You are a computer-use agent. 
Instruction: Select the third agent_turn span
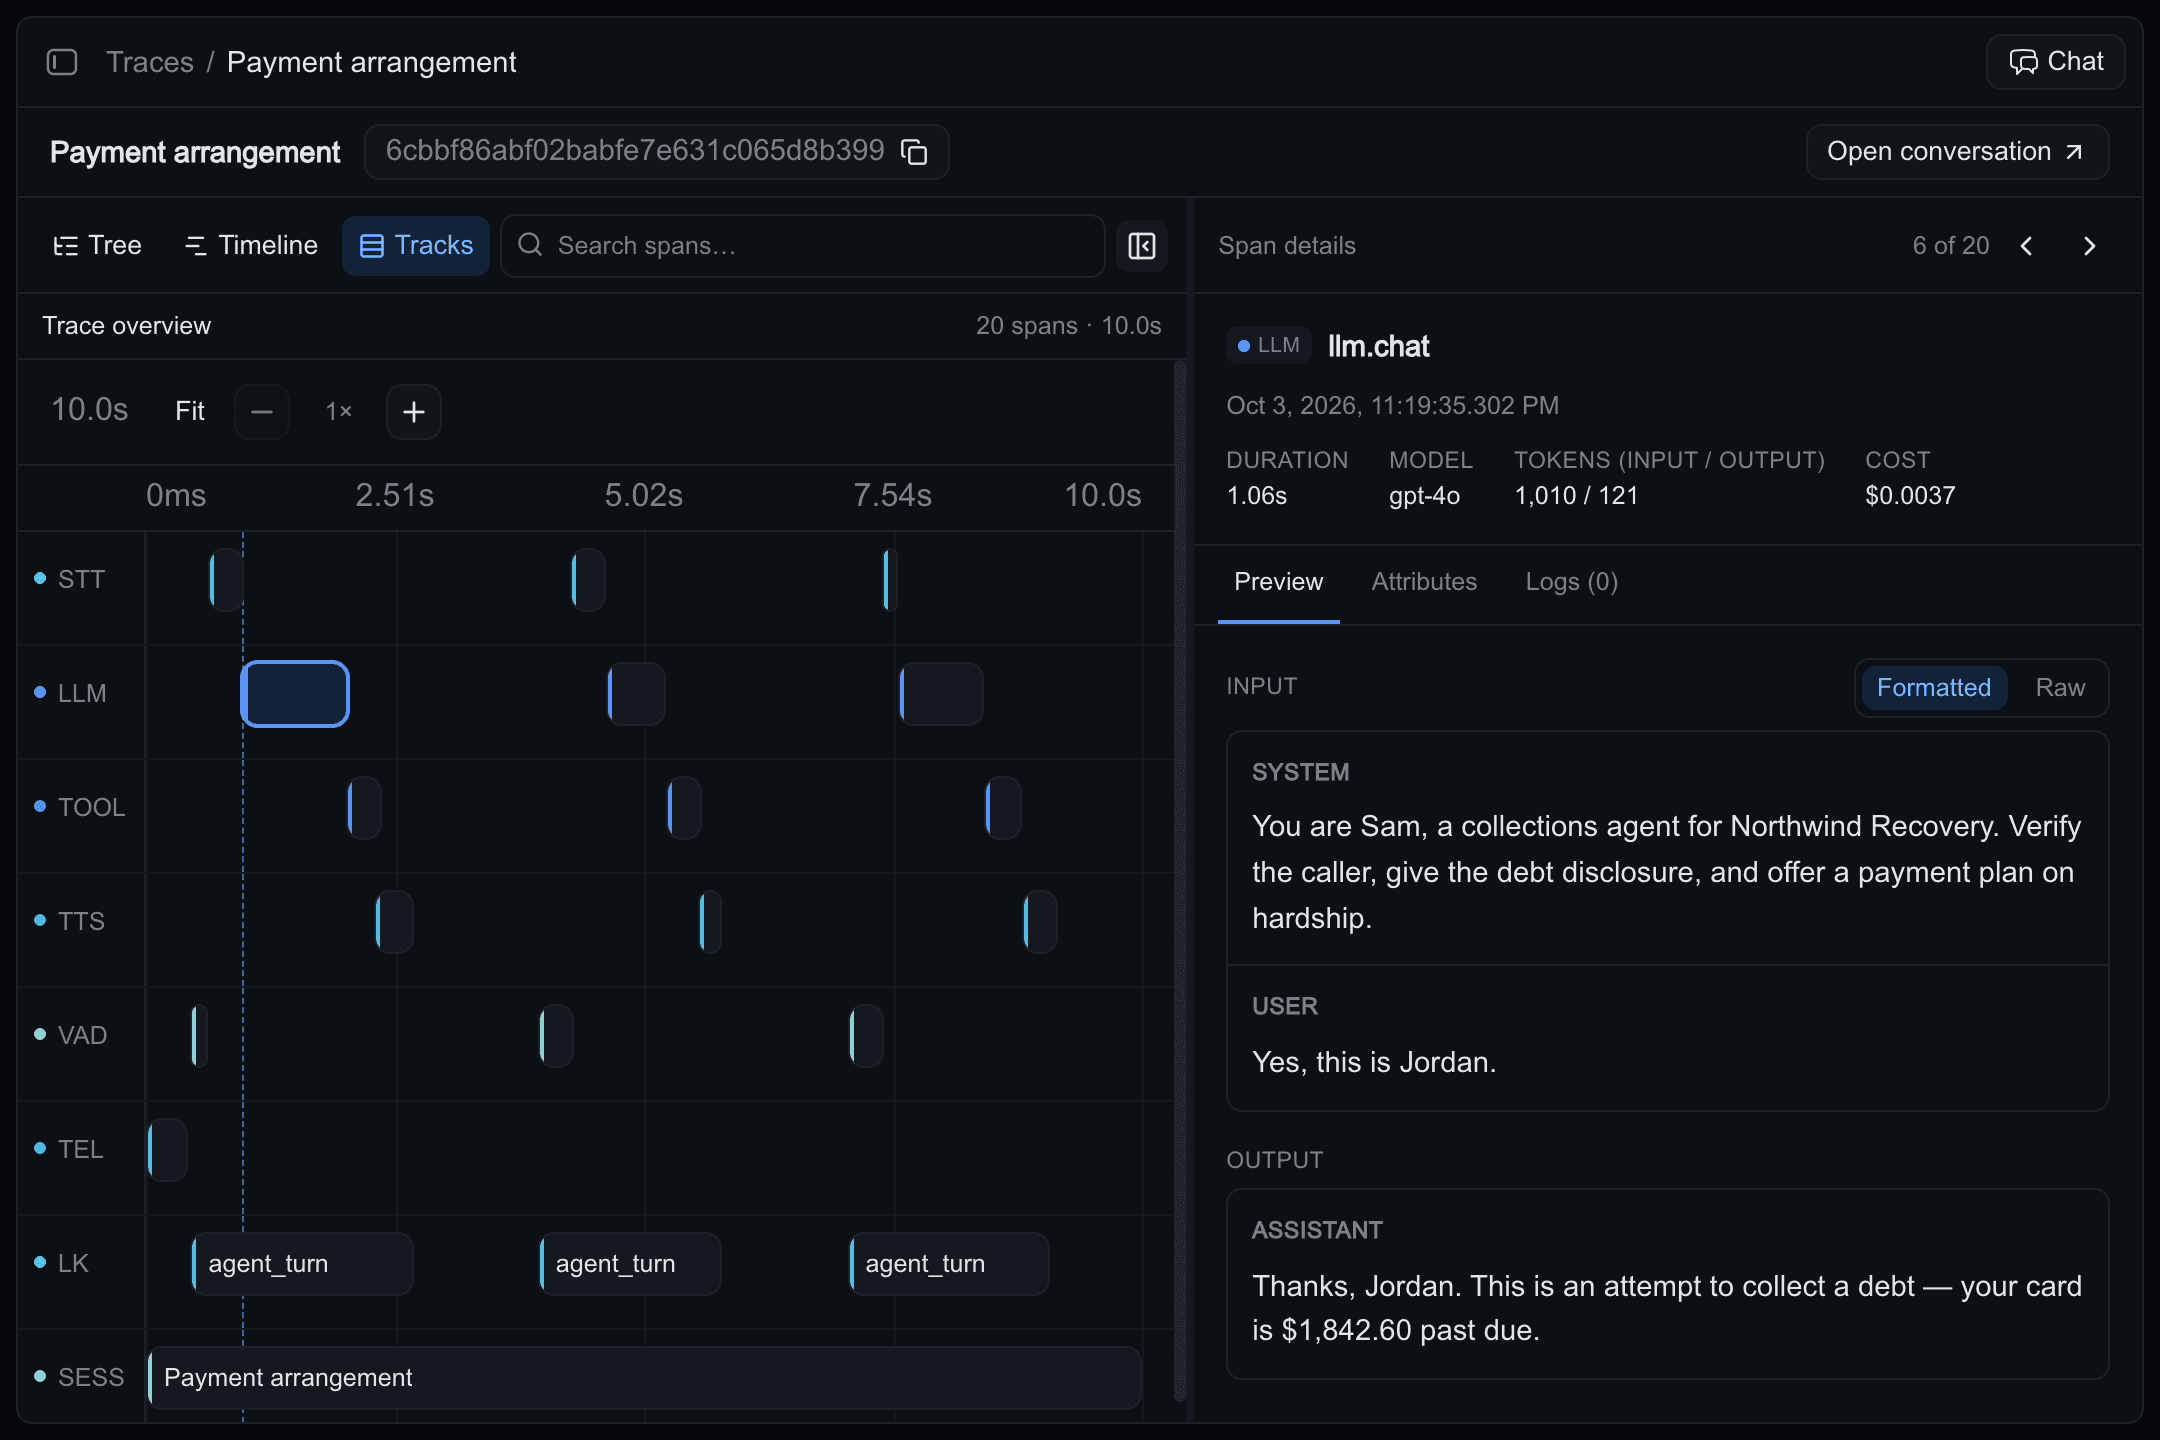949,1264
